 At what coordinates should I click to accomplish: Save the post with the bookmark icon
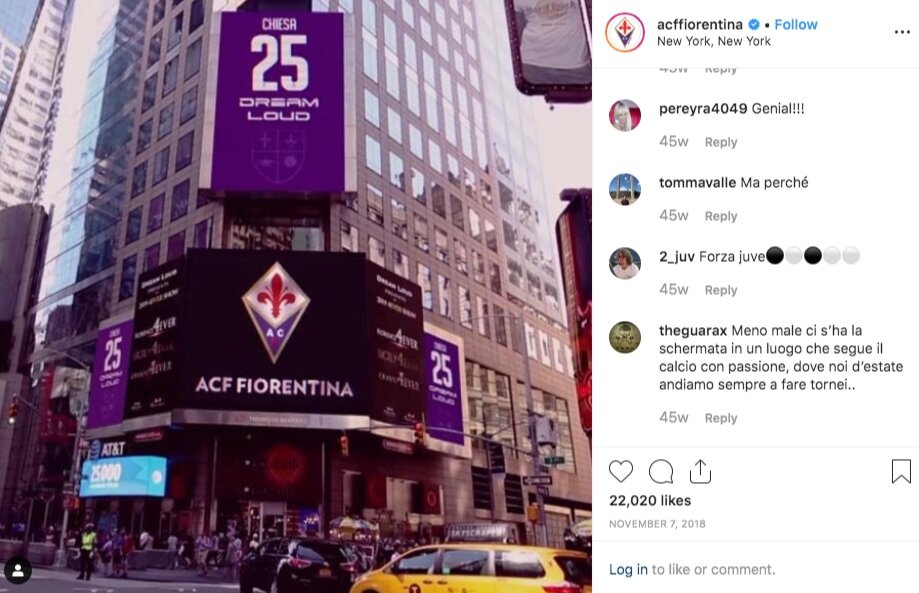[x=901, y=471]
